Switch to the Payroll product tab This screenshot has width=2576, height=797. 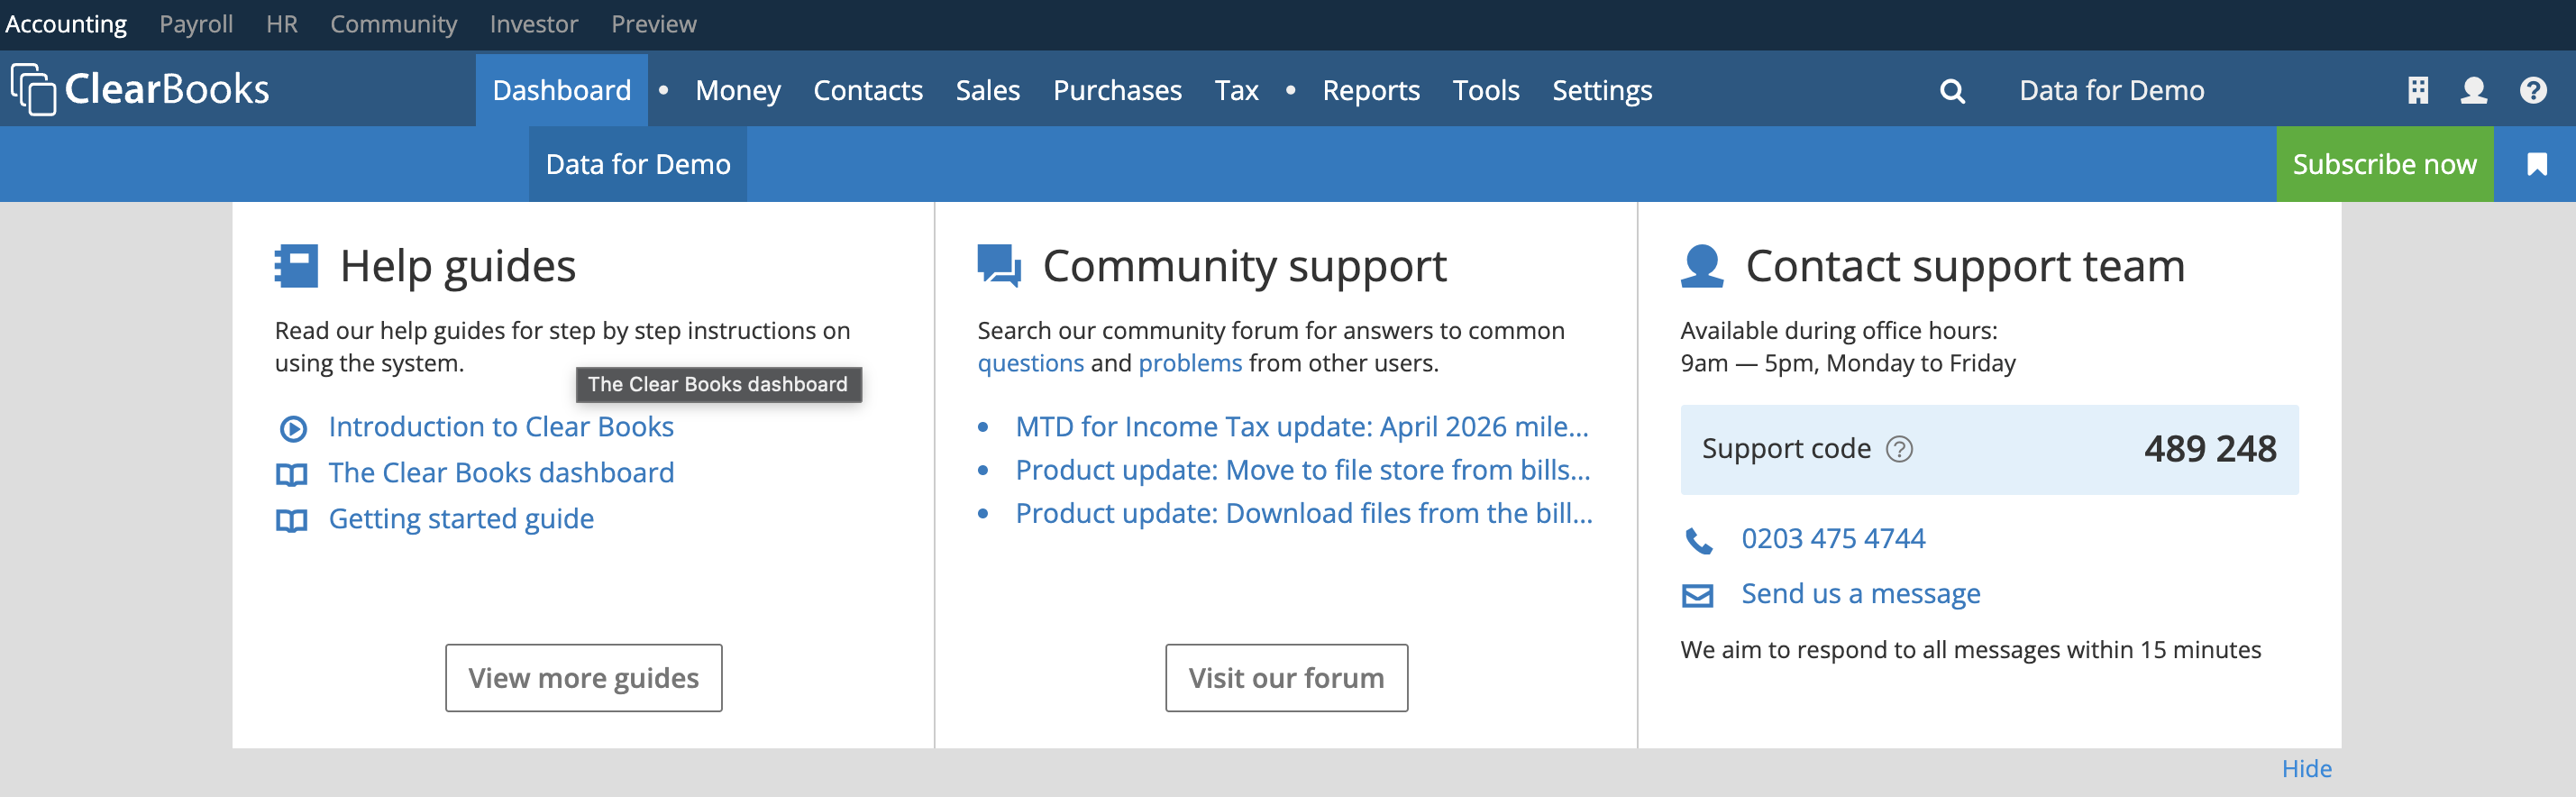pyautogui.click(x=196, y=24)
